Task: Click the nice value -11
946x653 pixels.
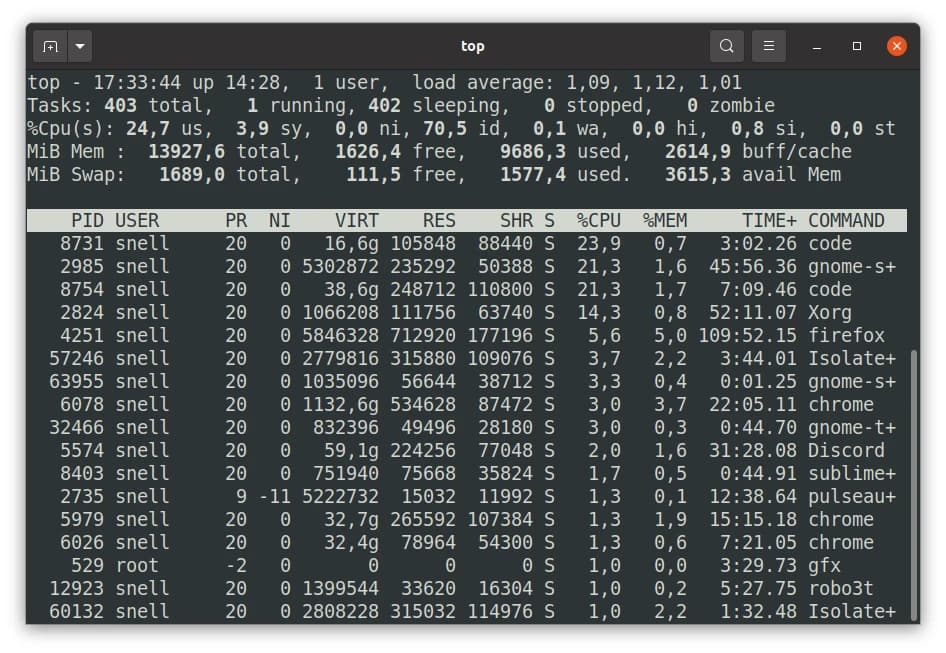Action: (x=275, y=496)
